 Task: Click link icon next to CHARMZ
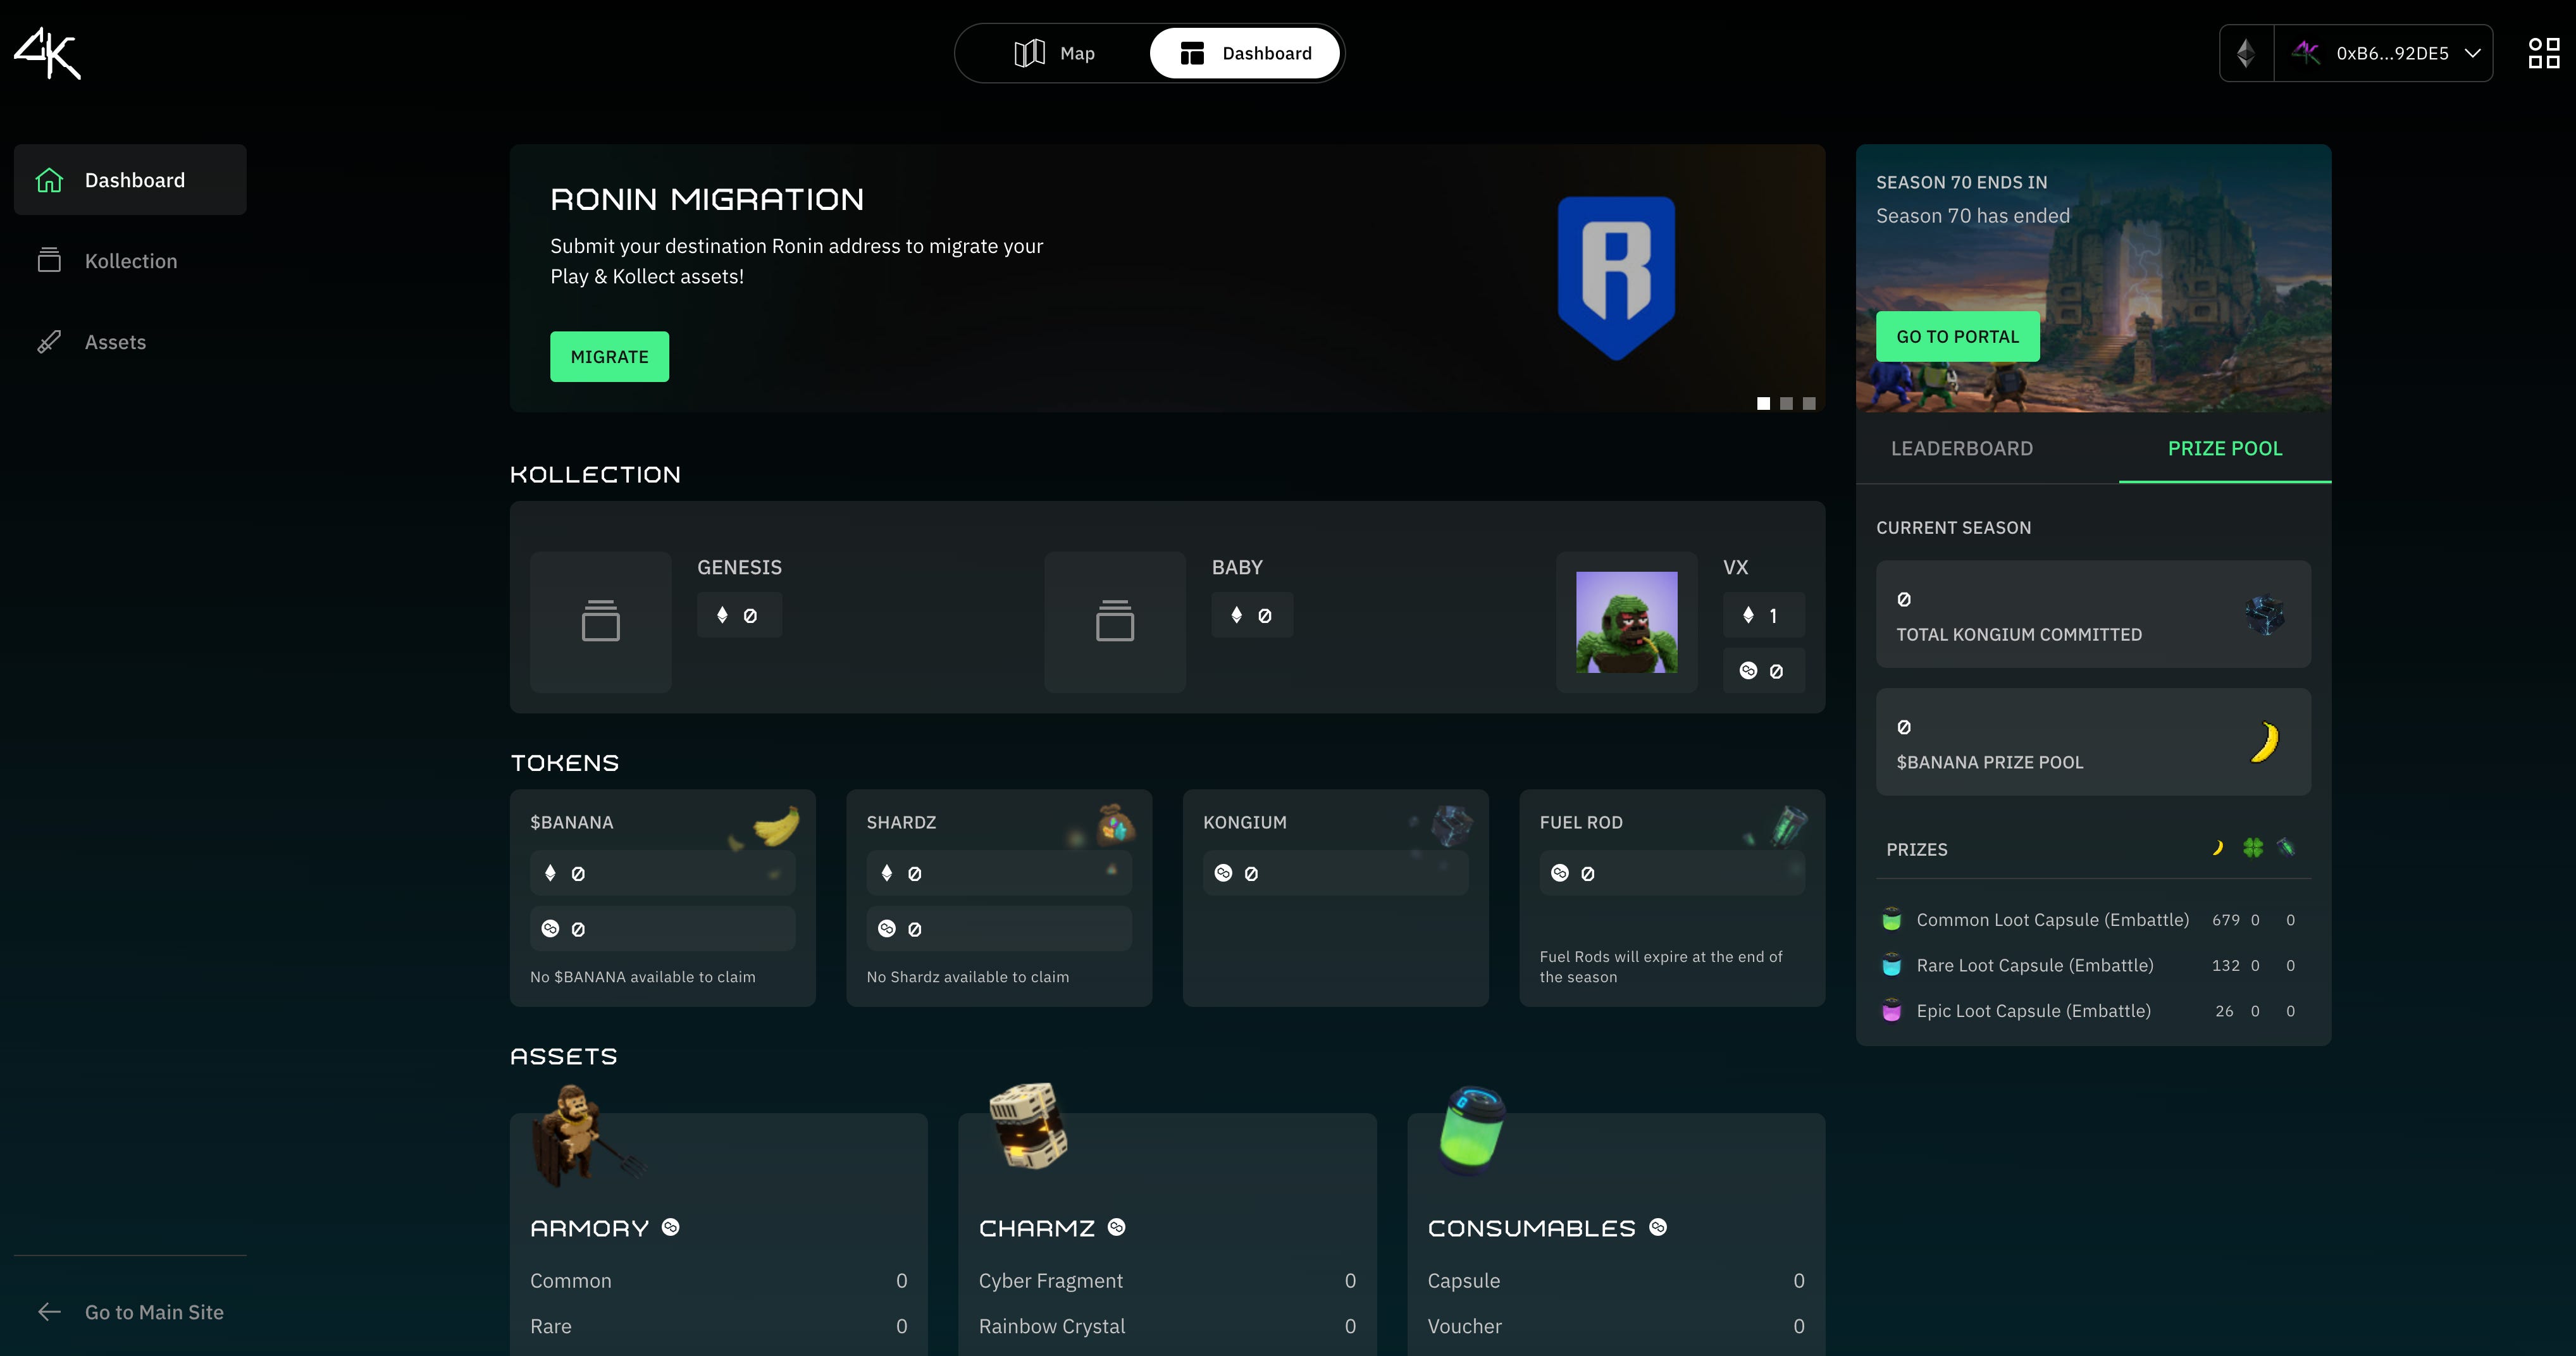coord(1117,1227)
